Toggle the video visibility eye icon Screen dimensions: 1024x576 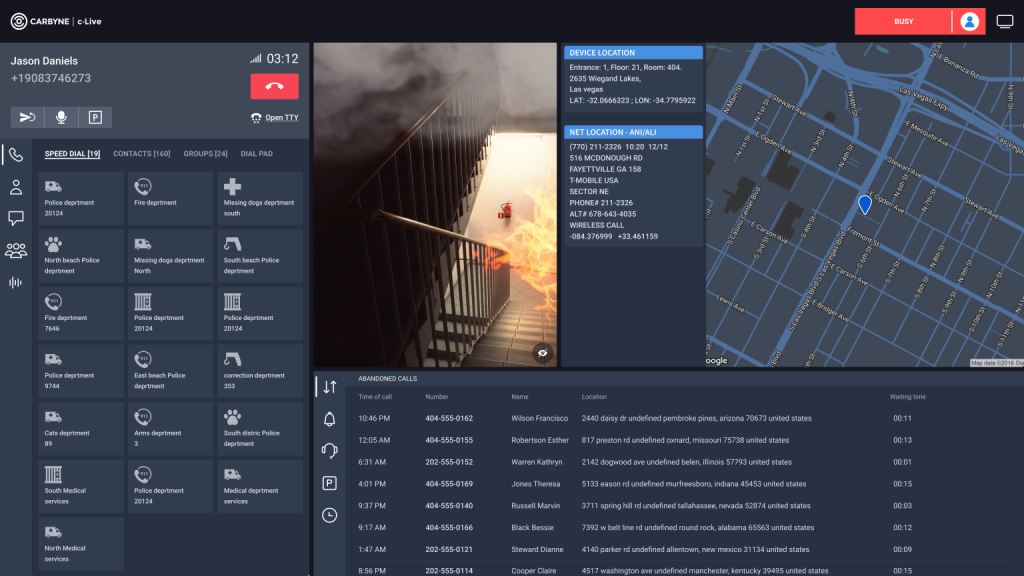coord(542,353)
